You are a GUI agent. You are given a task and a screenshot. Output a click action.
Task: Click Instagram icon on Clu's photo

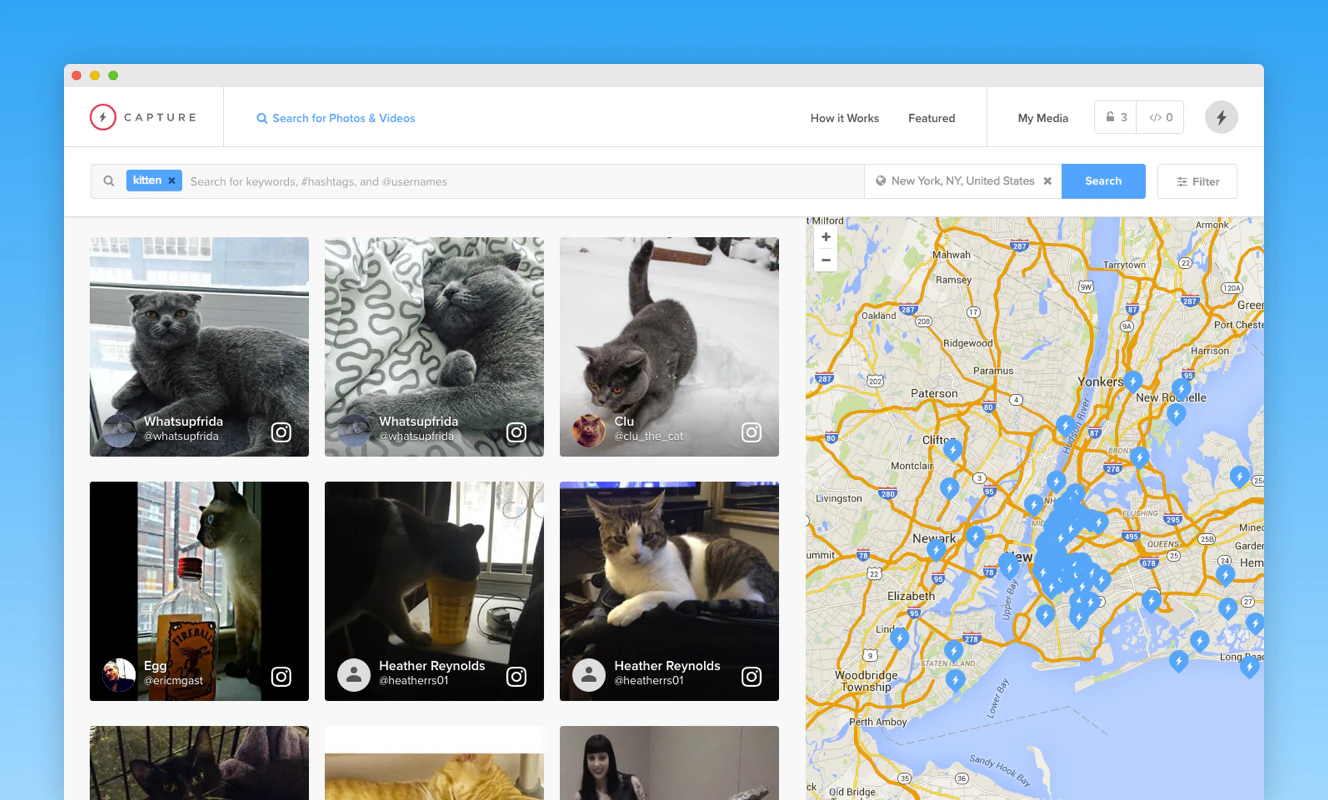pos(751,432)
